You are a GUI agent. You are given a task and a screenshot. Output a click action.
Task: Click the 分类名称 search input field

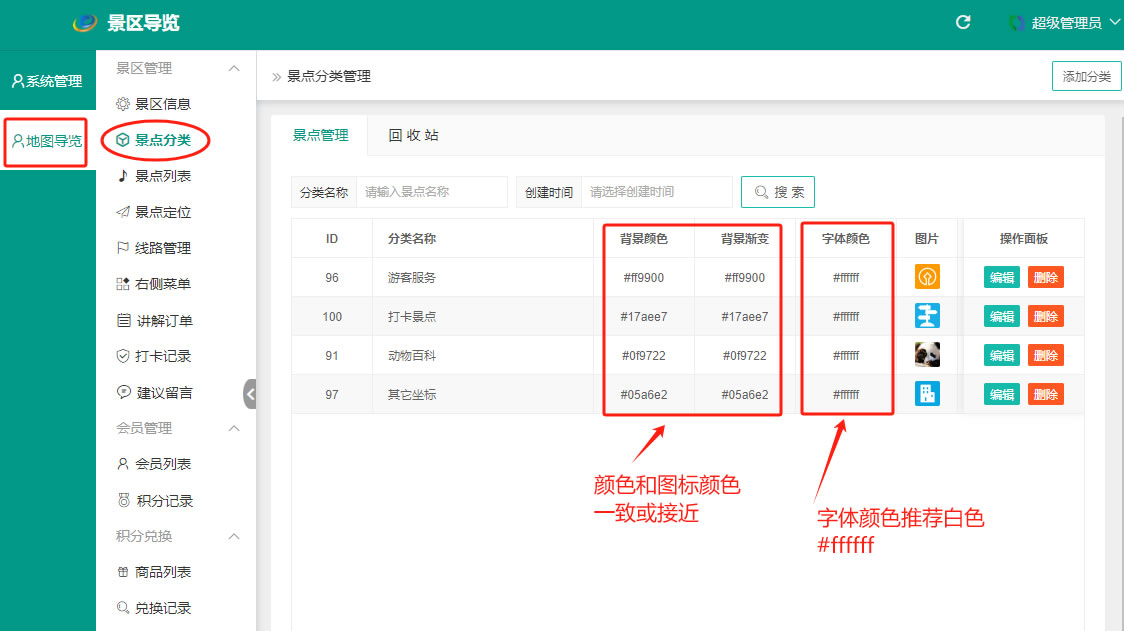[x=431, y=192]
